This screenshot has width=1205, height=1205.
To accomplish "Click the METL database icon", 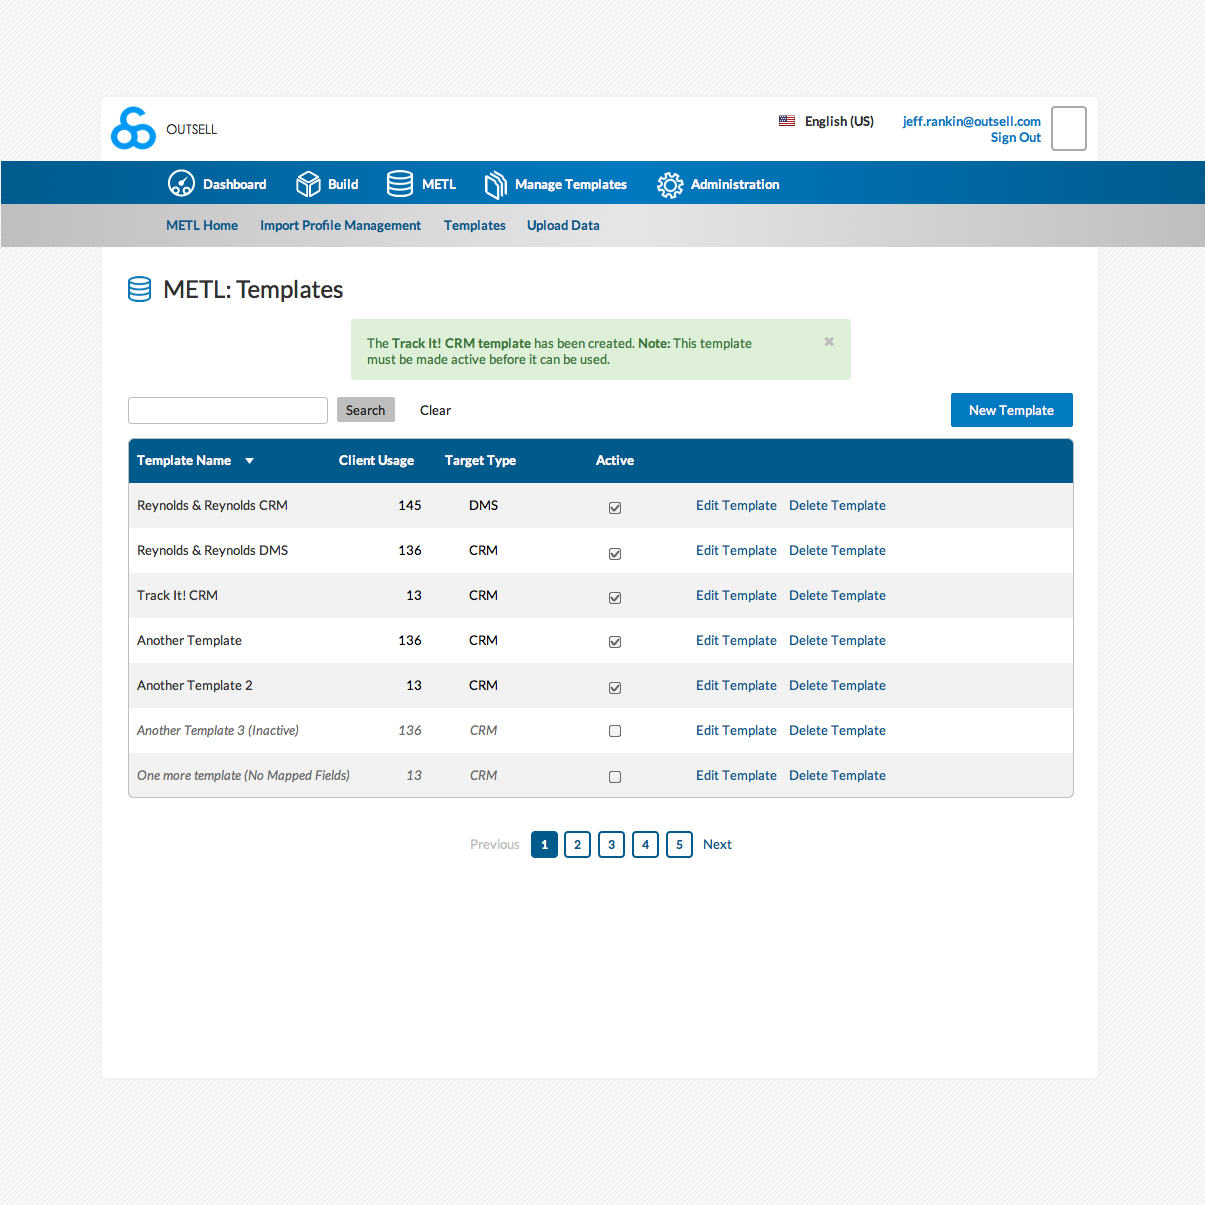I will [400, 184].
